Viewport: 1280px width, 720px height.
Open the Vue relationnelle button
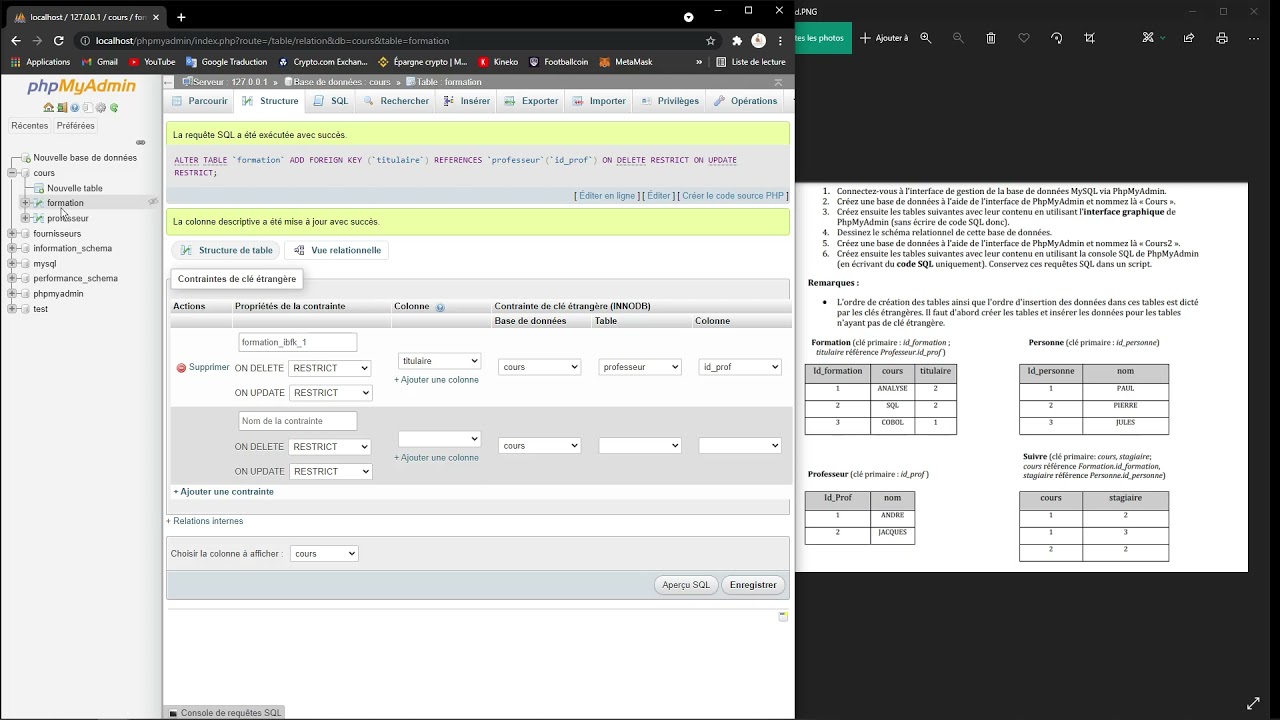[337, 250]
